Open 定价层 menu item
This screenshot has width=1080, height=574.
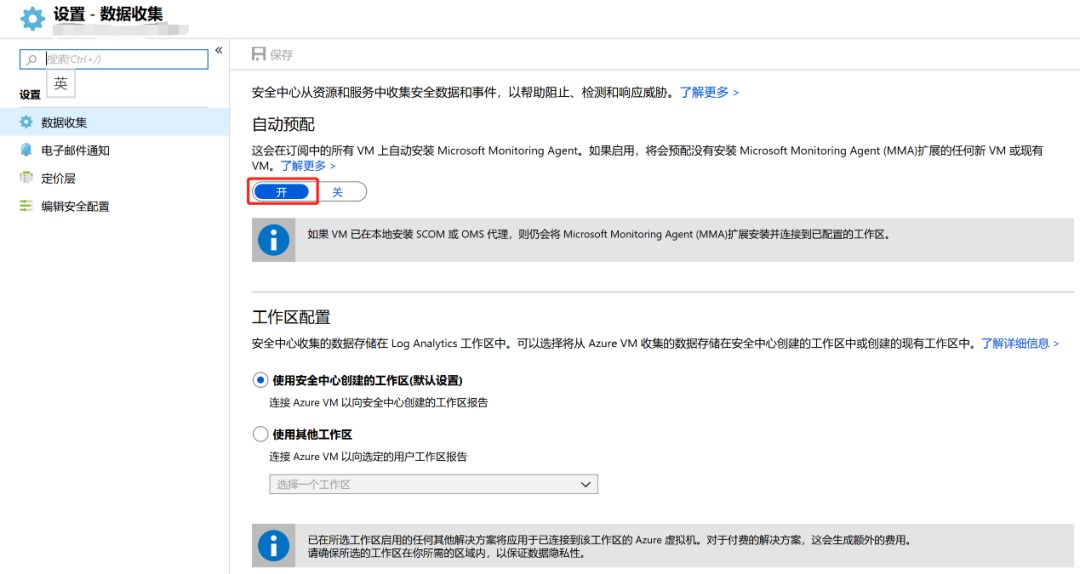[x=58, y=178]
